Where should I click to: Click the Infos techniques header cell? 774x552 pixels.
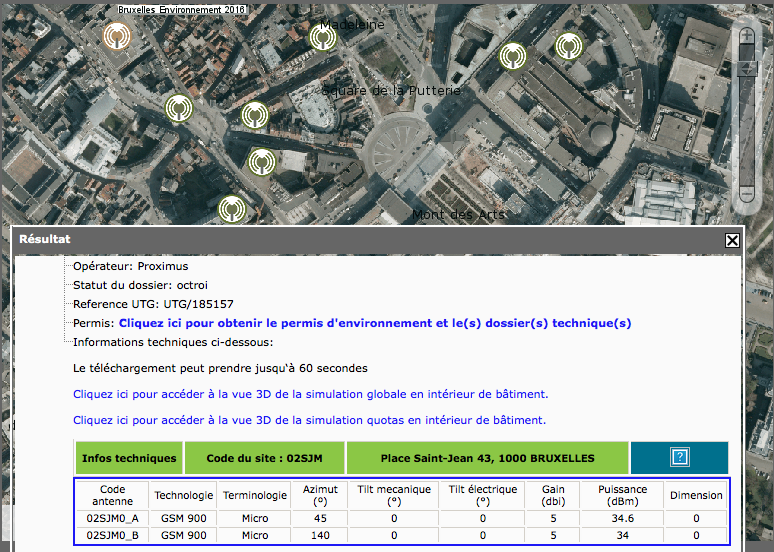129,458
